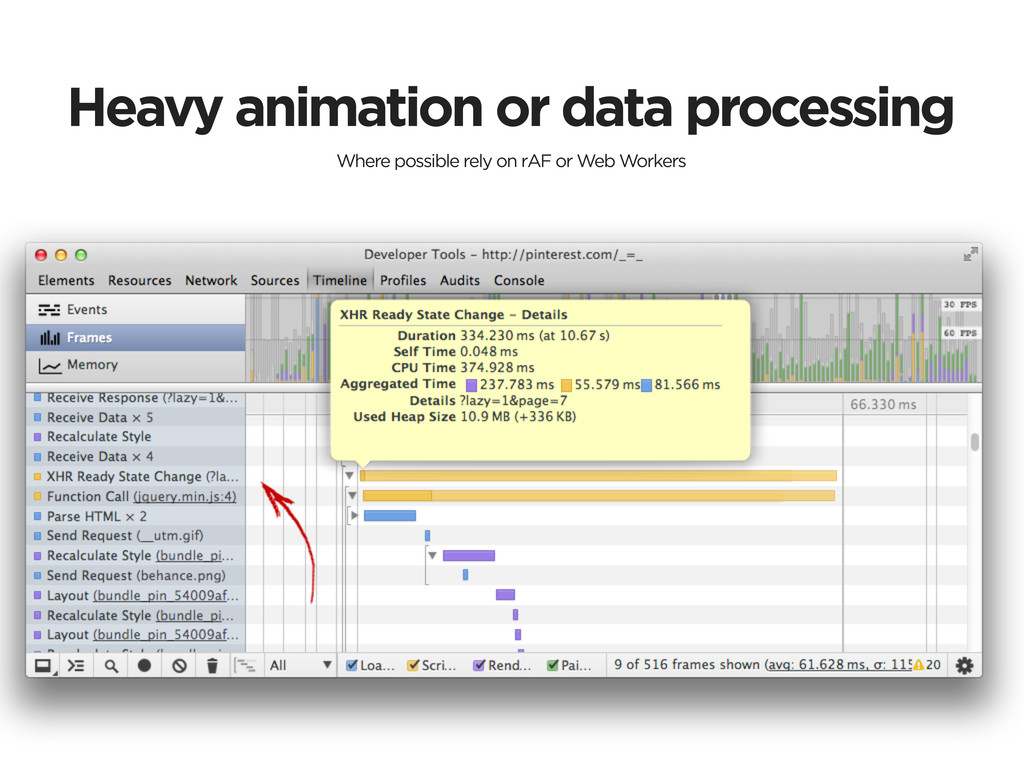Click the magnifier search icon
Viewport: 1024px width, 768px height.
click(x=111, y=665)
